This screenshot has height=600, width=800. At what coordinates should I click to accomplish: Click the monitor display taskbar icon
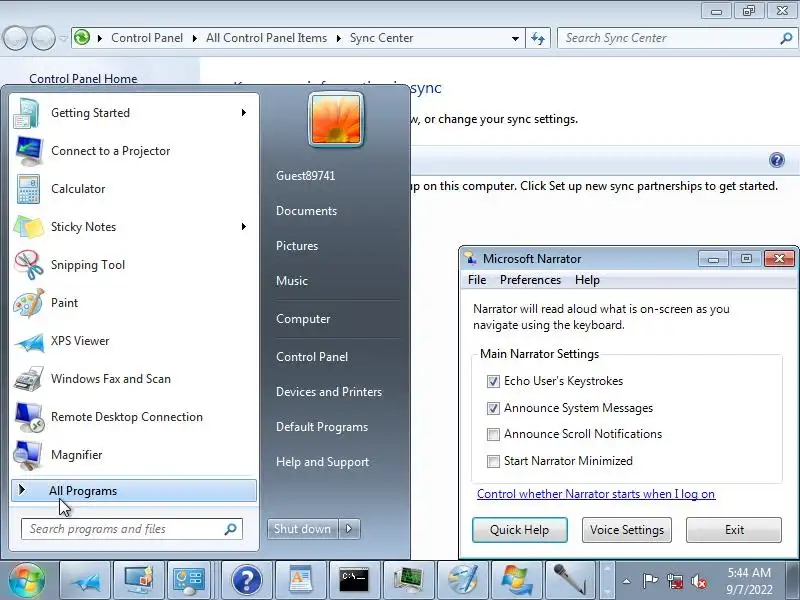pyautogui.click(x=139, y=581)
